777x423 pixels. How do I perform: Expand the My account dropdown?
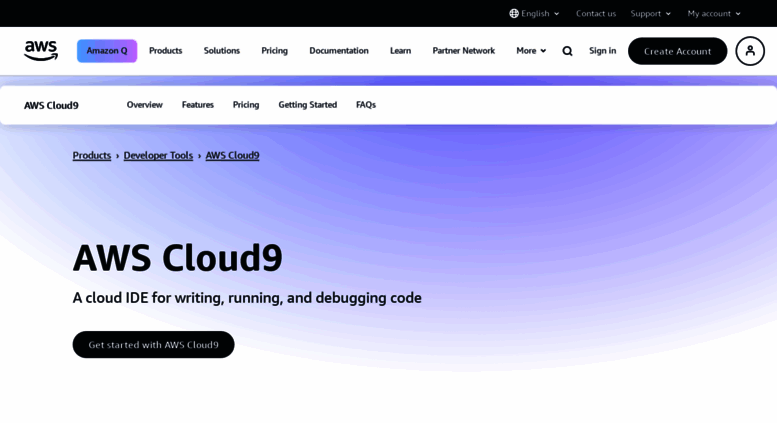(x=714, y=13)
